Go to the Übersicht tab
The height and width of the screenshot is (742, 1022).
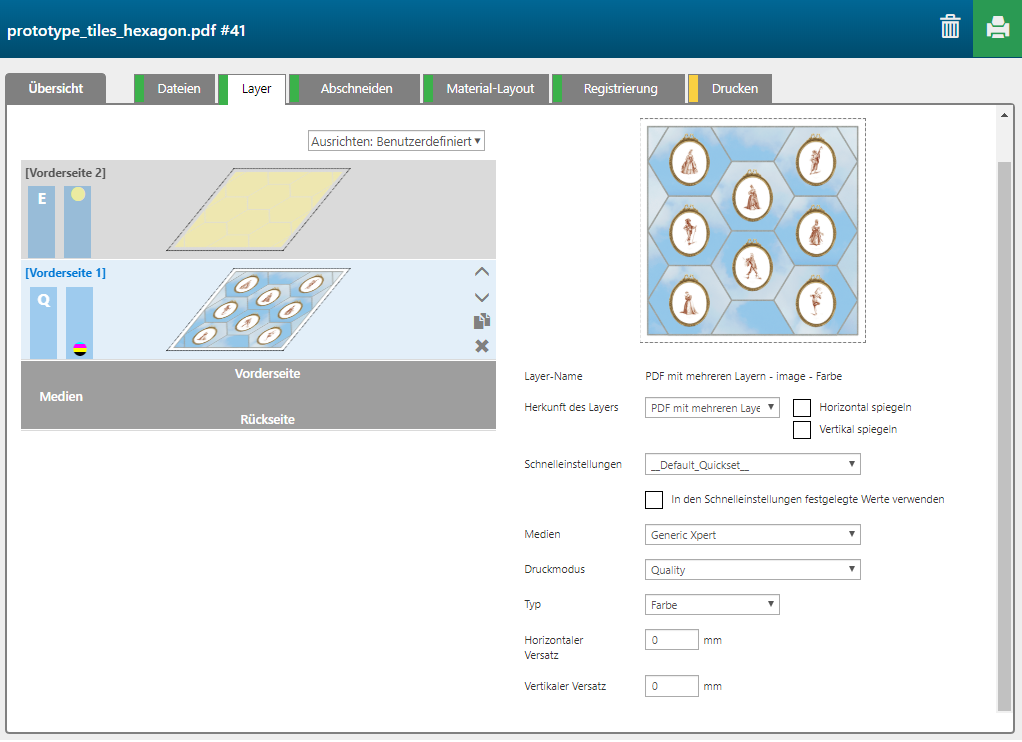click(x=56, y=89)
